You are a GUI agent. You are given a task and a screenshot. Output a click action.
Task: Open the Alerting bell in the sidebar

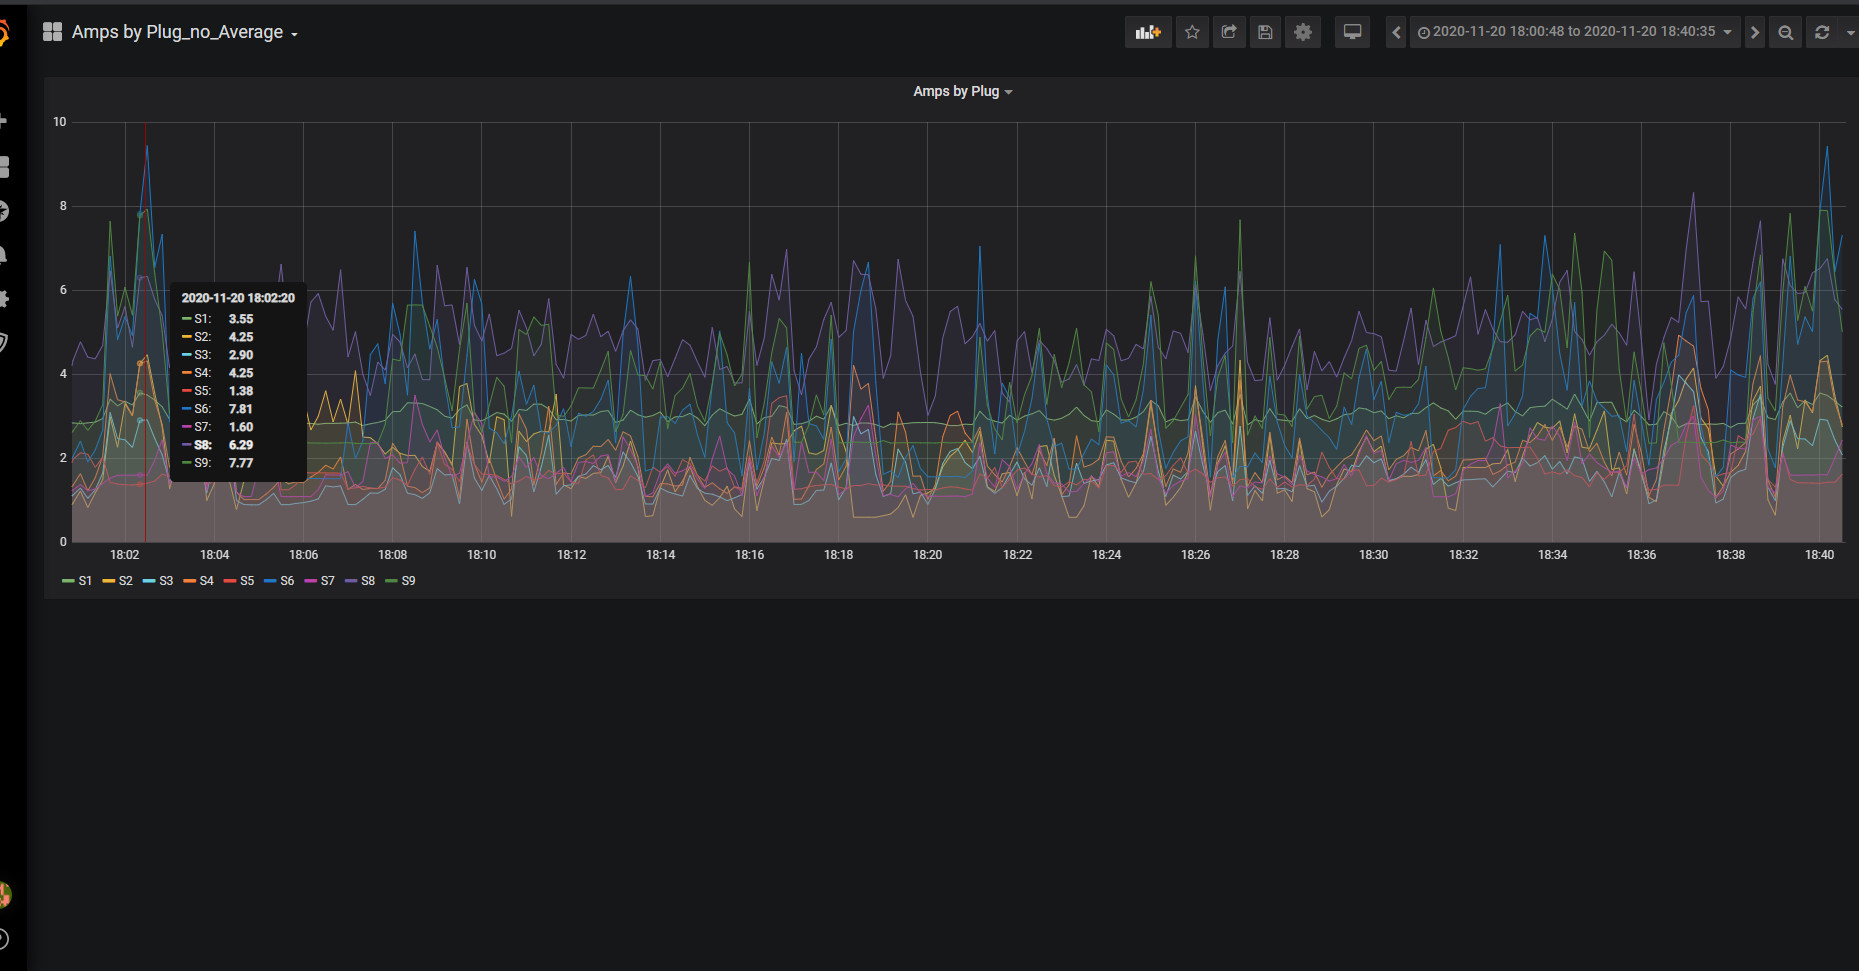pos(4,254)
